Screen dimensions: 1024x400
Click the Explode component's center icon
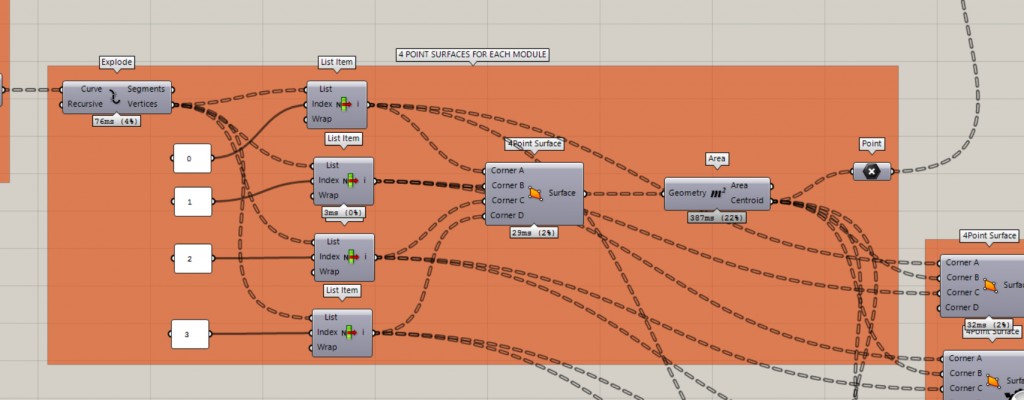pyautogui.click(x=114, y=97)
